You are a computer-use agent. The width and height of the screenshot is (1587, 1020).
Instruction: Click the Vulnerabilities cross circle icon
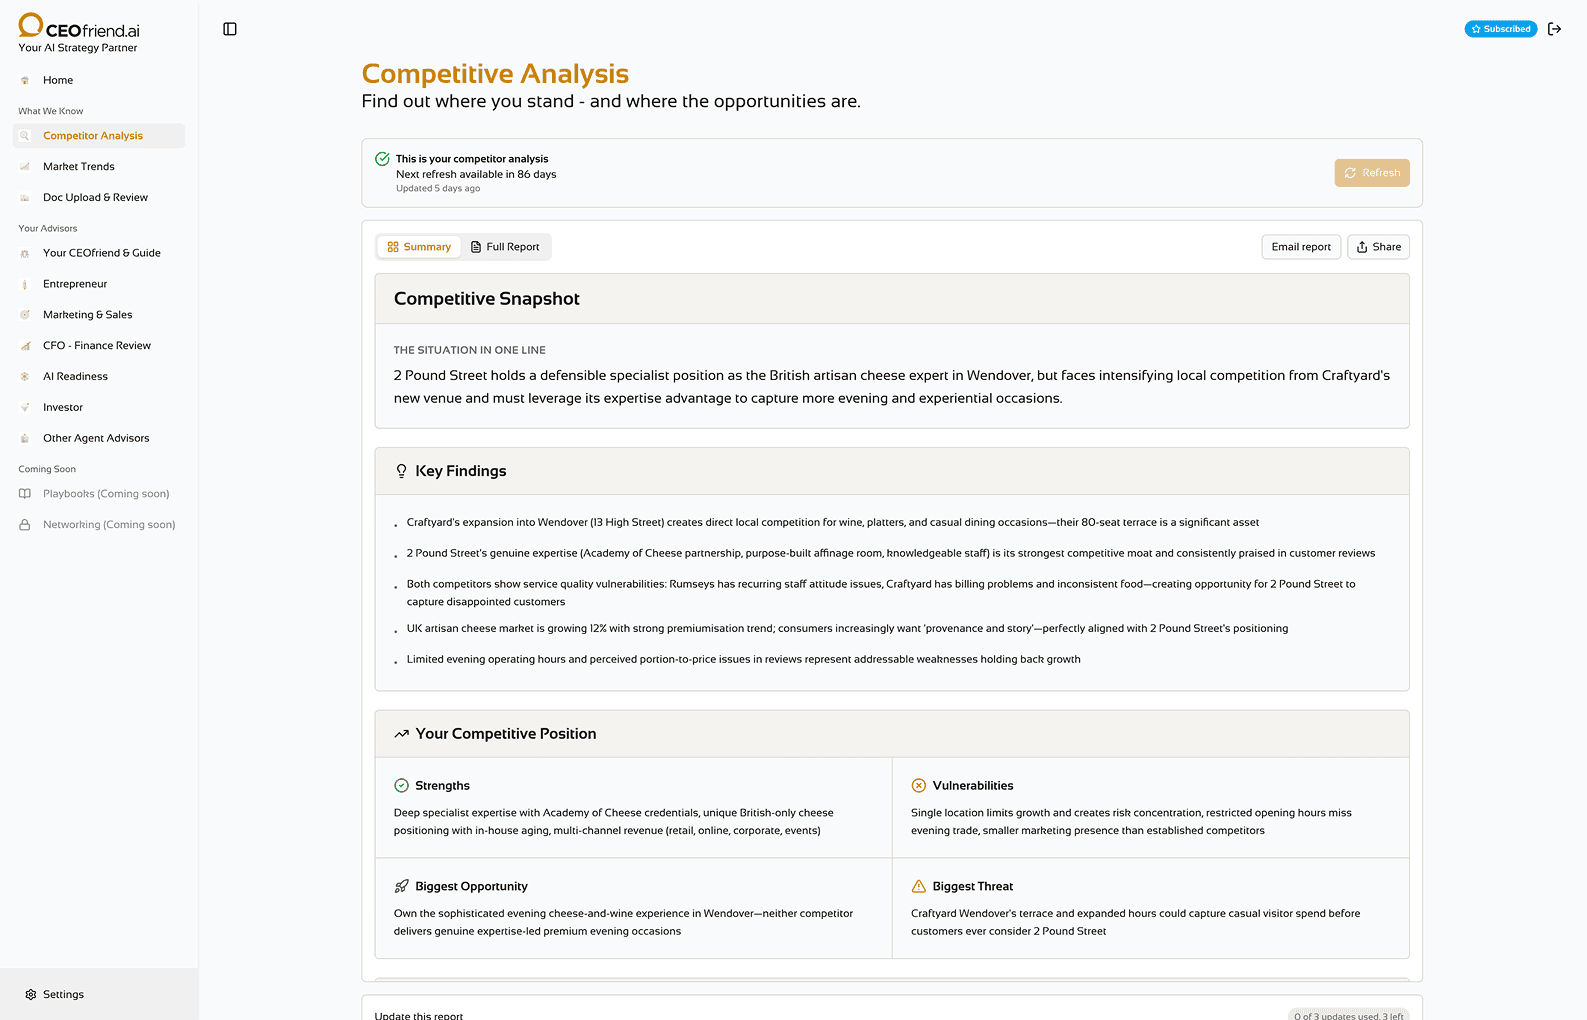(919, 786)
